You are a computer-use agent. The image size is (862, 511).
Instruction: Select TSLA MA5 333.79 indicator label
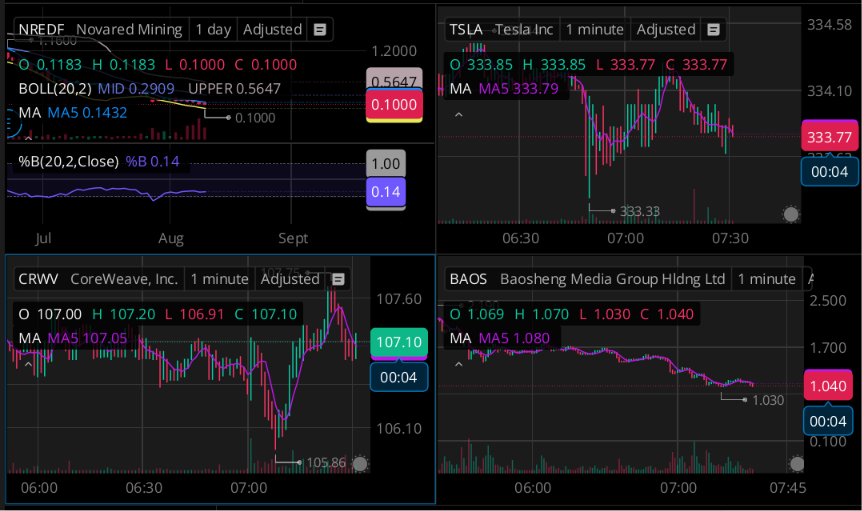[x=518, y=89]
